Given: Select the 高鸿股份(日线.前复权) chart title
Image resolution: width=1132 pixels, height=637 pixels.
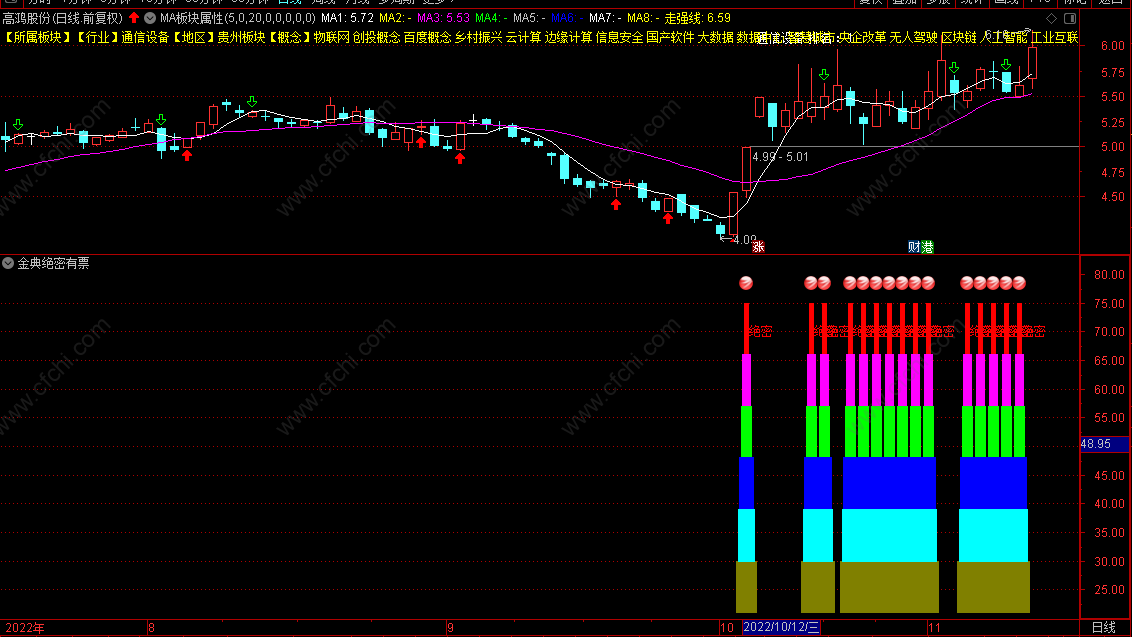Looking at the screenshot, I should point(63,17).
